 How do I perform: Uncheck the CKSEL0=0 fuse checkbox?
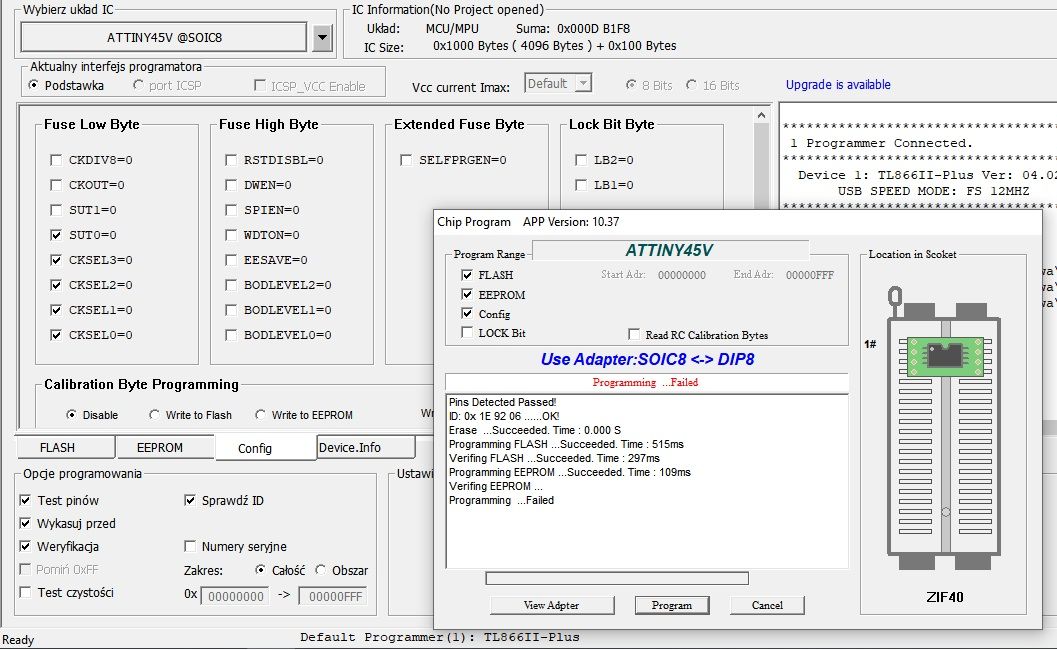56,334
